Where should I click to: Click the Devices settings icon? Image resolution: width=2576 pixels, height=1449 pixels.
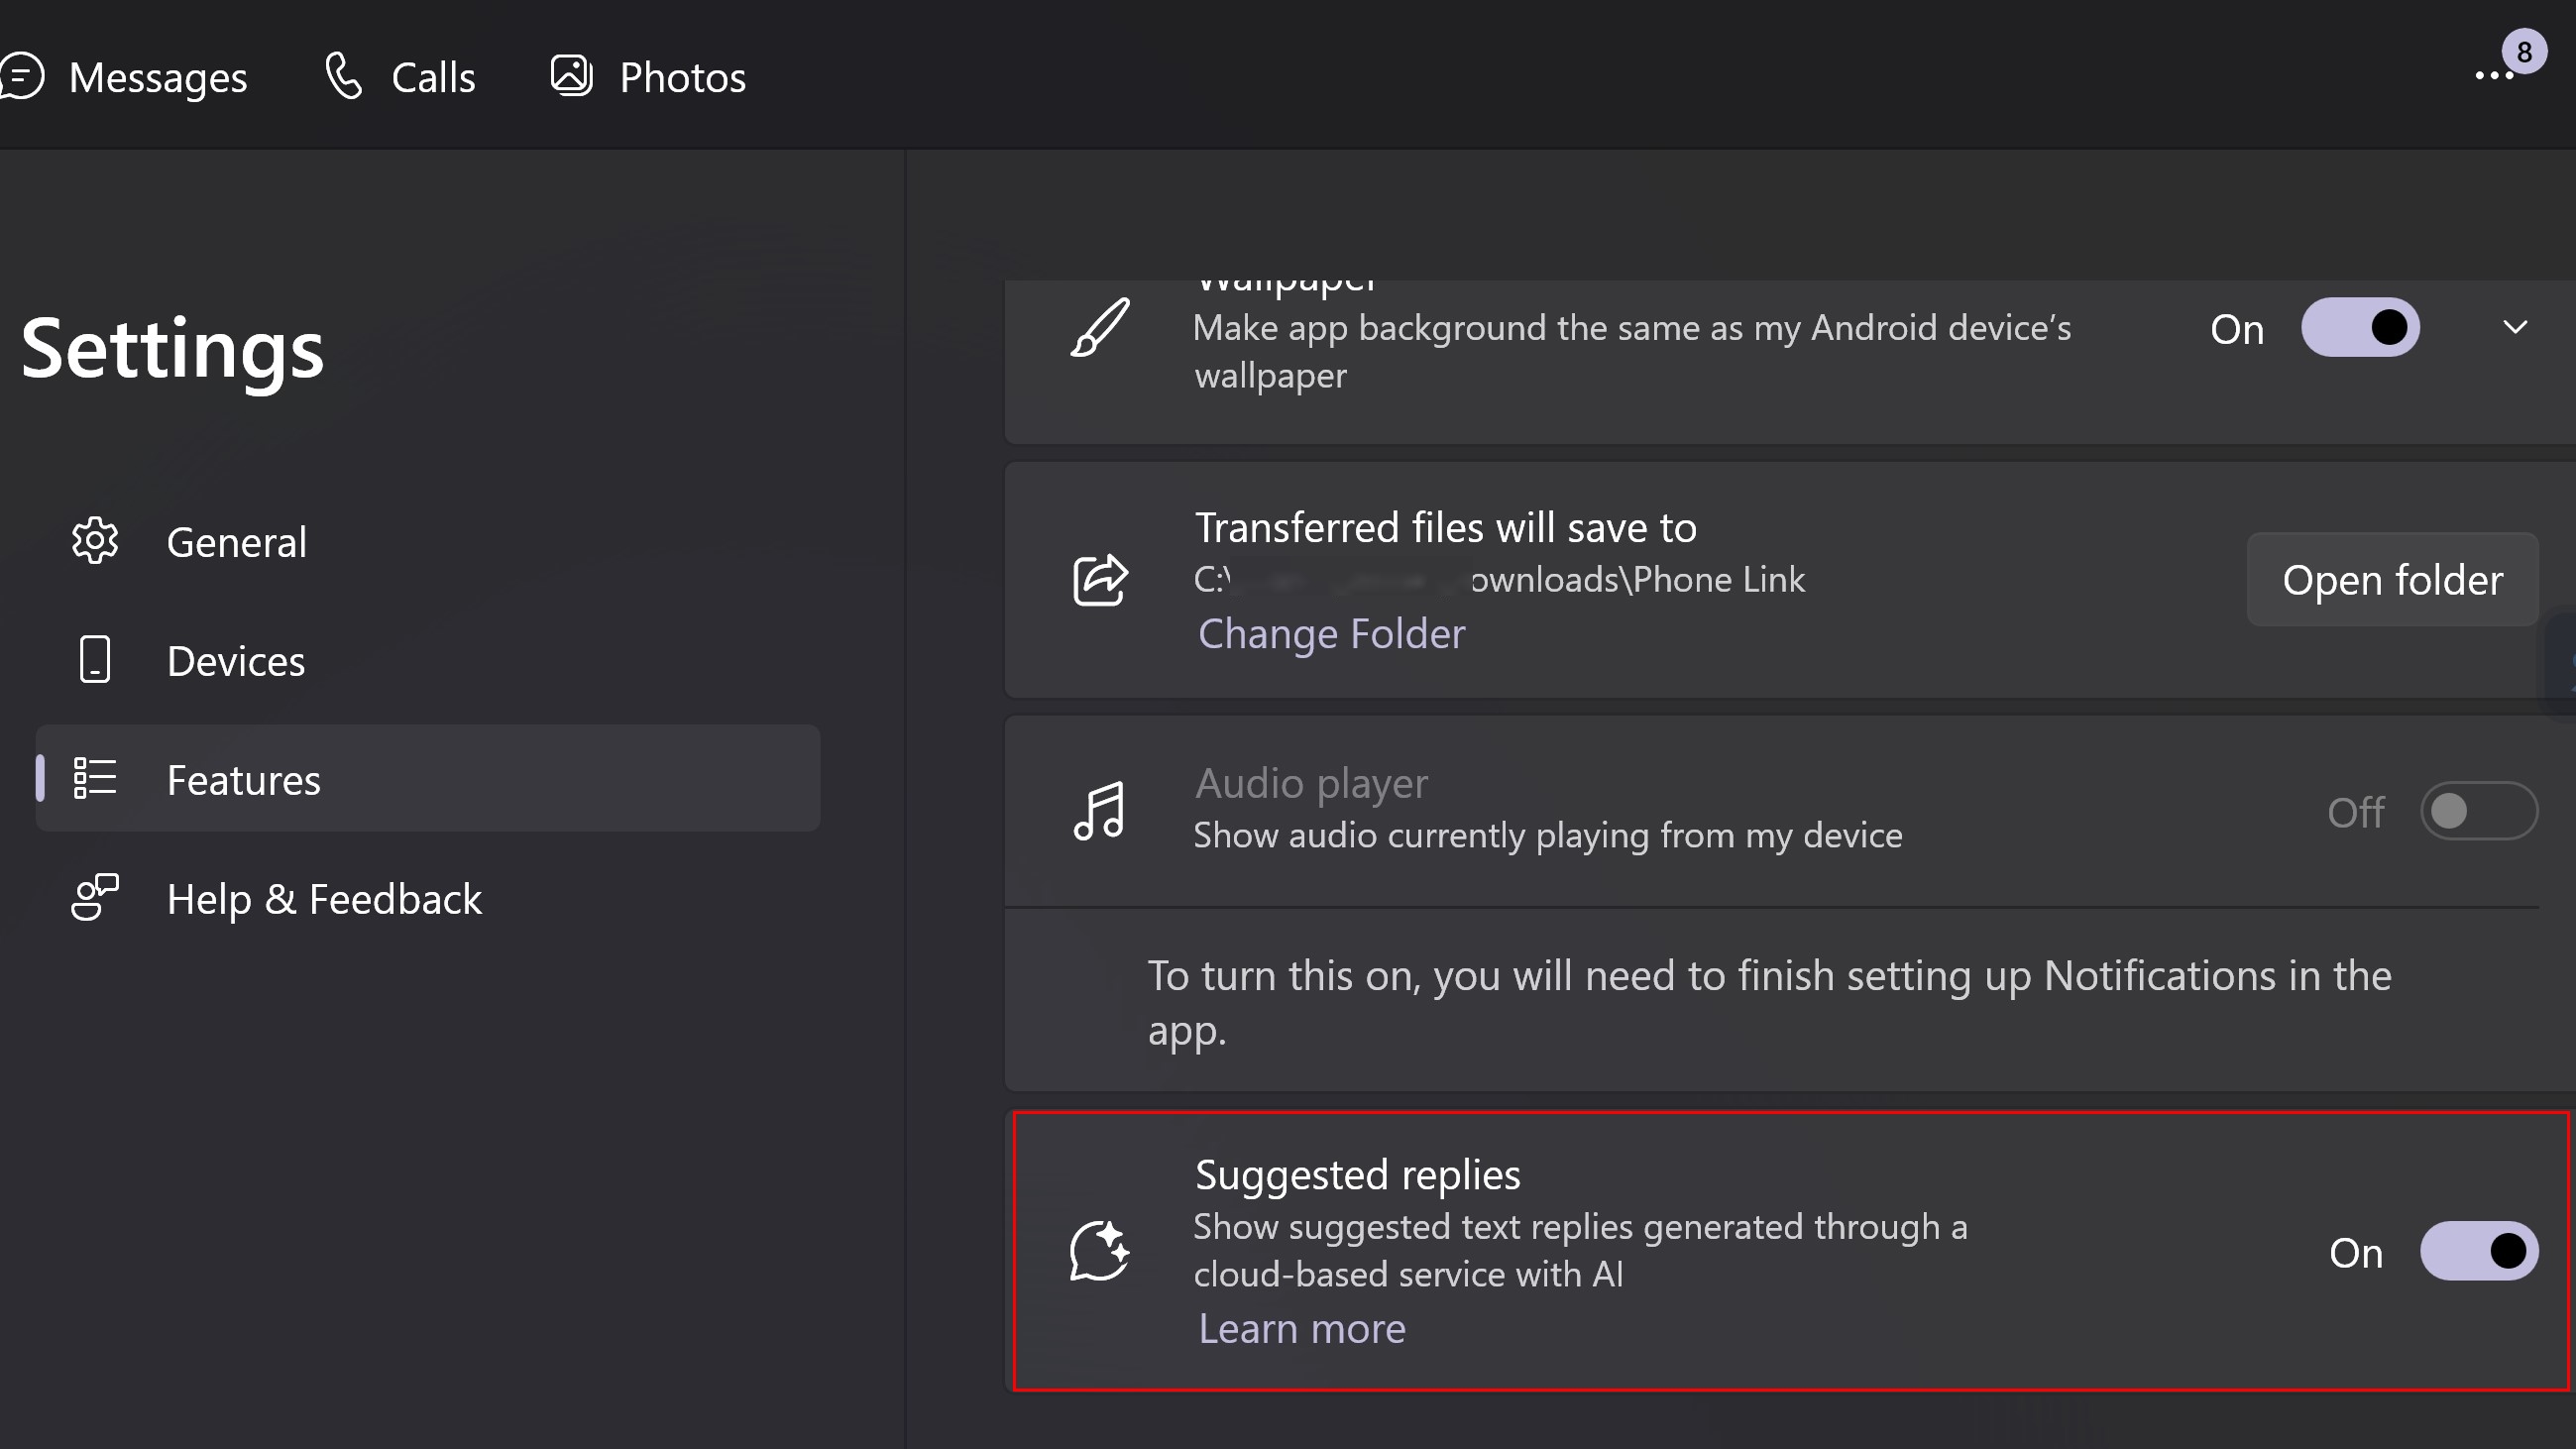92,660
